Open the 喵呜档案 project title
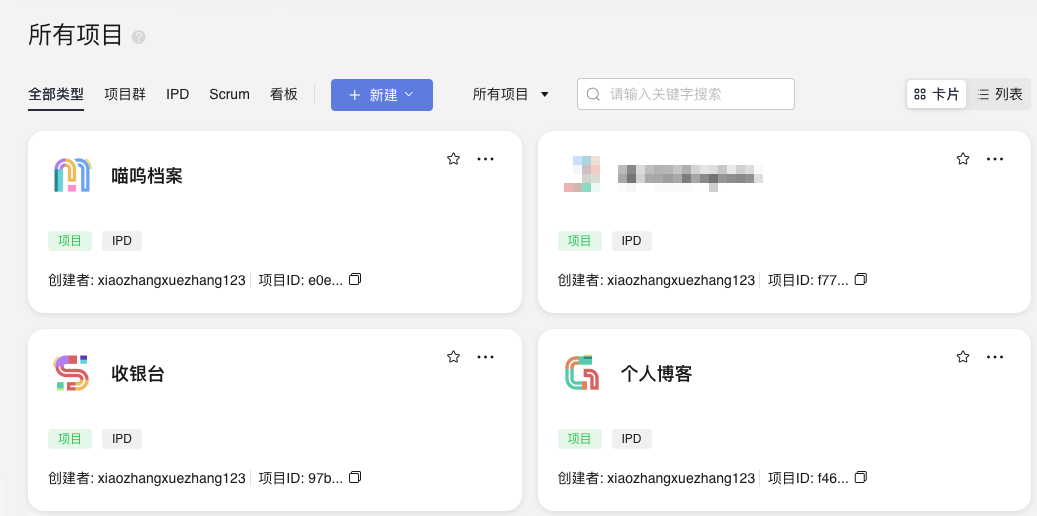This screenshot has height=516, width=1037. click(147, 175)
